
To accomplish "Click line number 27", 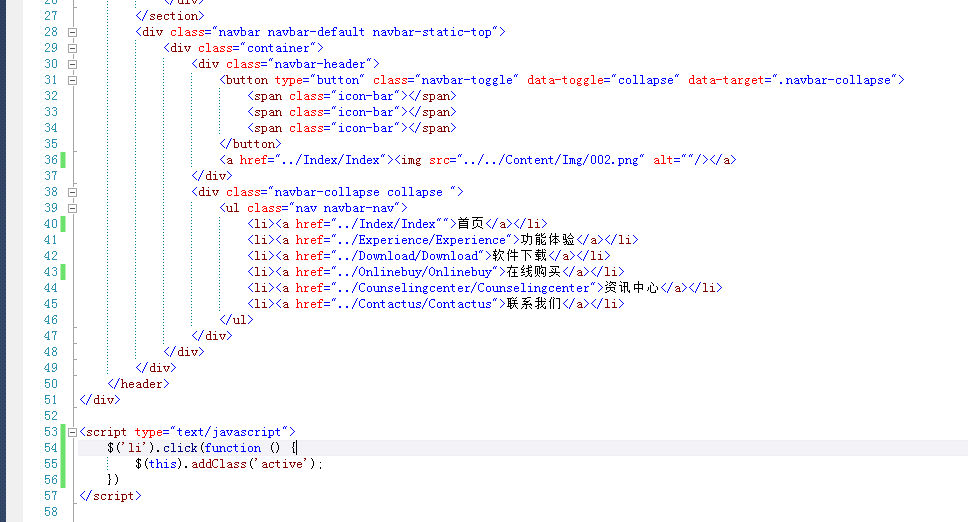I will [x=51, y=16].
